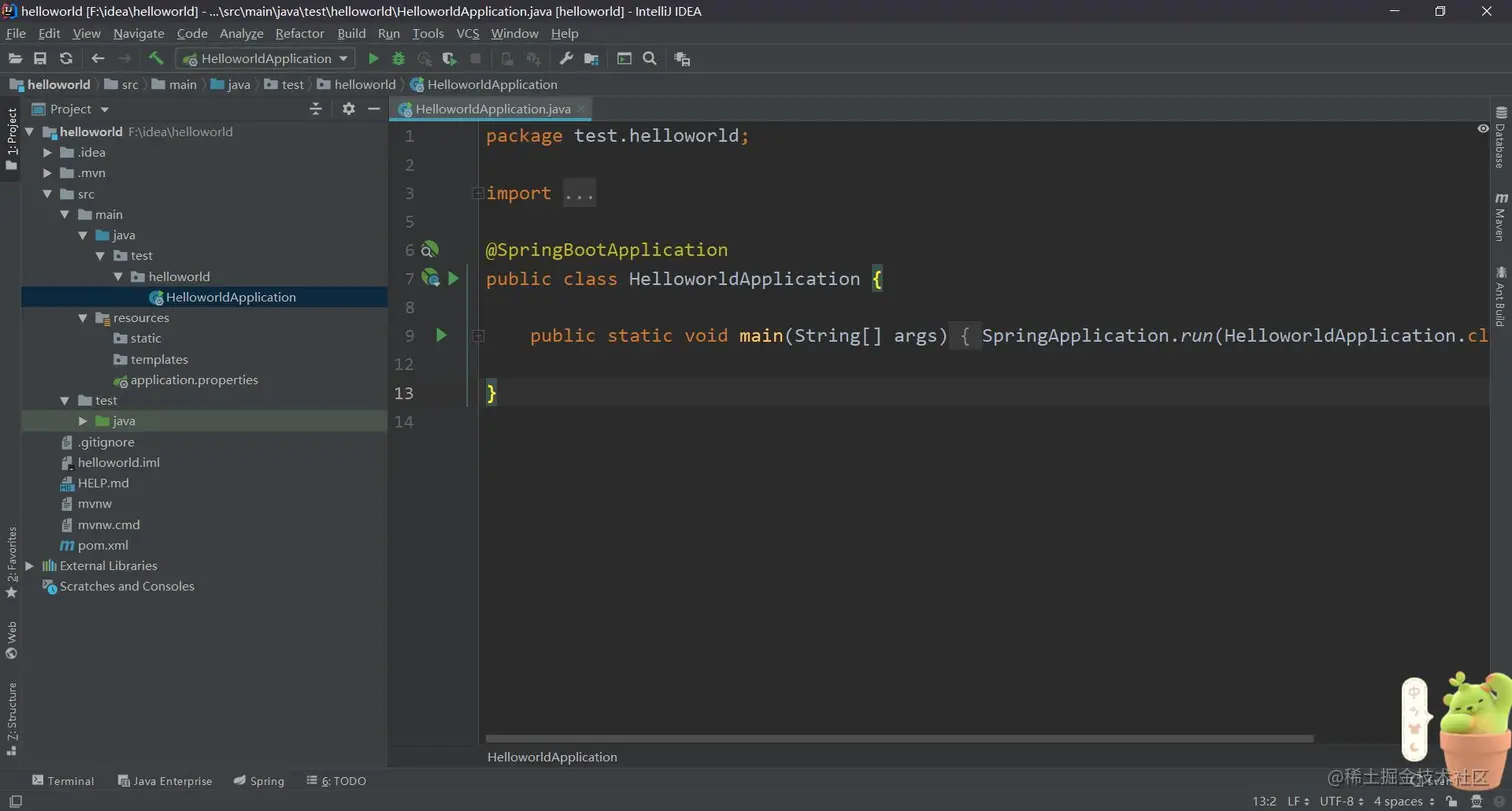The width and height of the screenshot is (1512, 811).
Task: Open Settings via the wrench icon
Action: 567,58
